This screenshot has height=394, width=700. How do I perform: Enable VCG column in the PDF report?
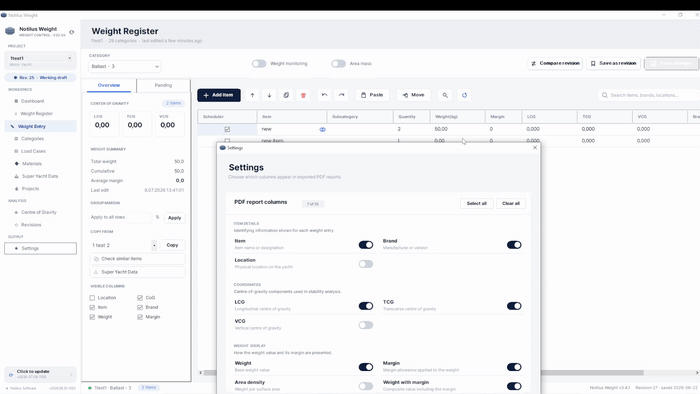pyautogui.click(x=366, y=325)
